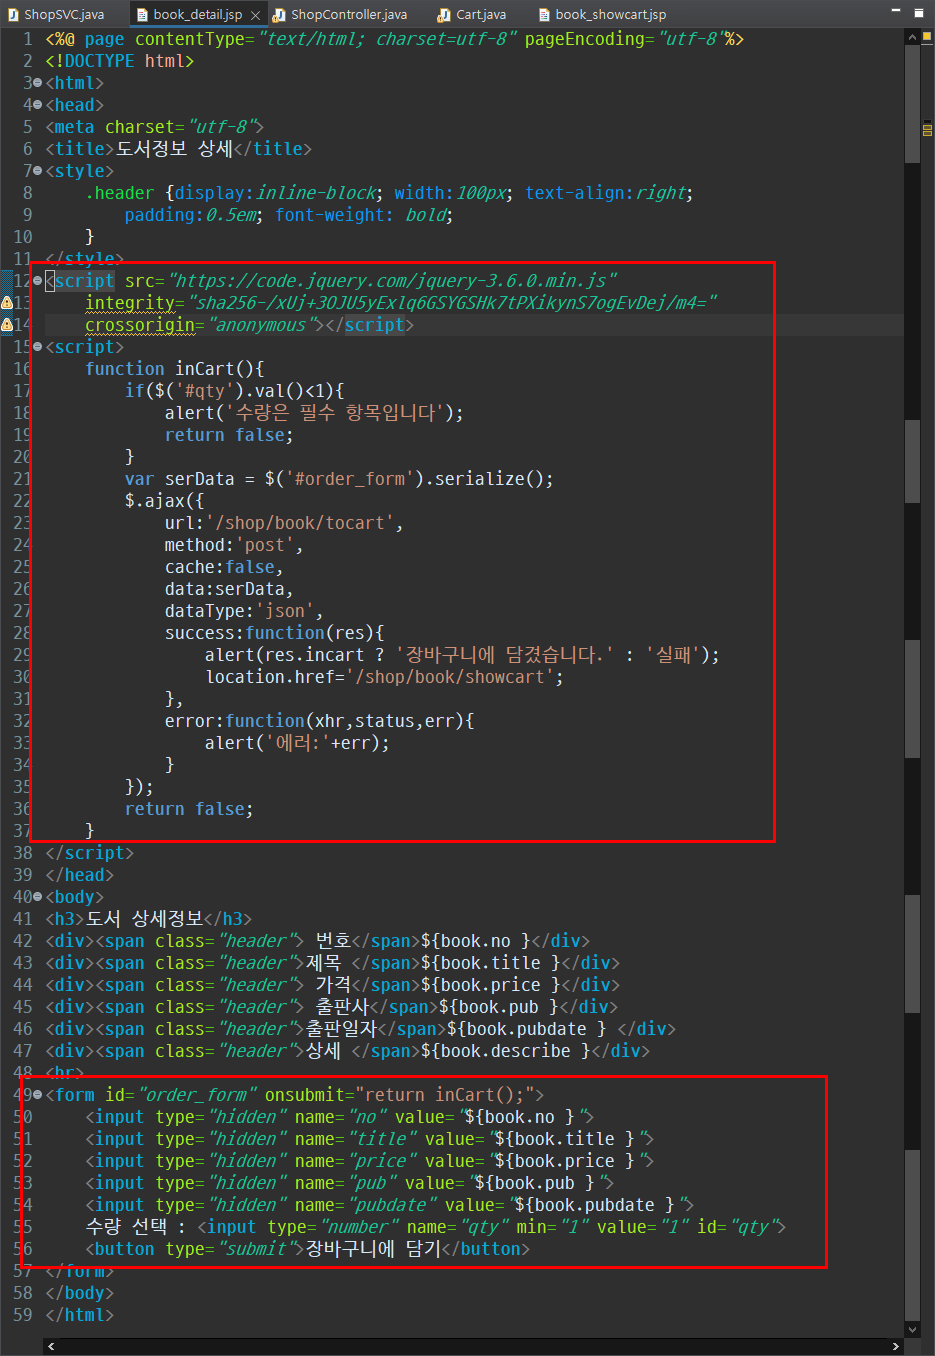This screenshot has width=935, height=1356.
Task: Click the alert message '수량은 필수 항목입니다'
Action: [x=335, y=413]
